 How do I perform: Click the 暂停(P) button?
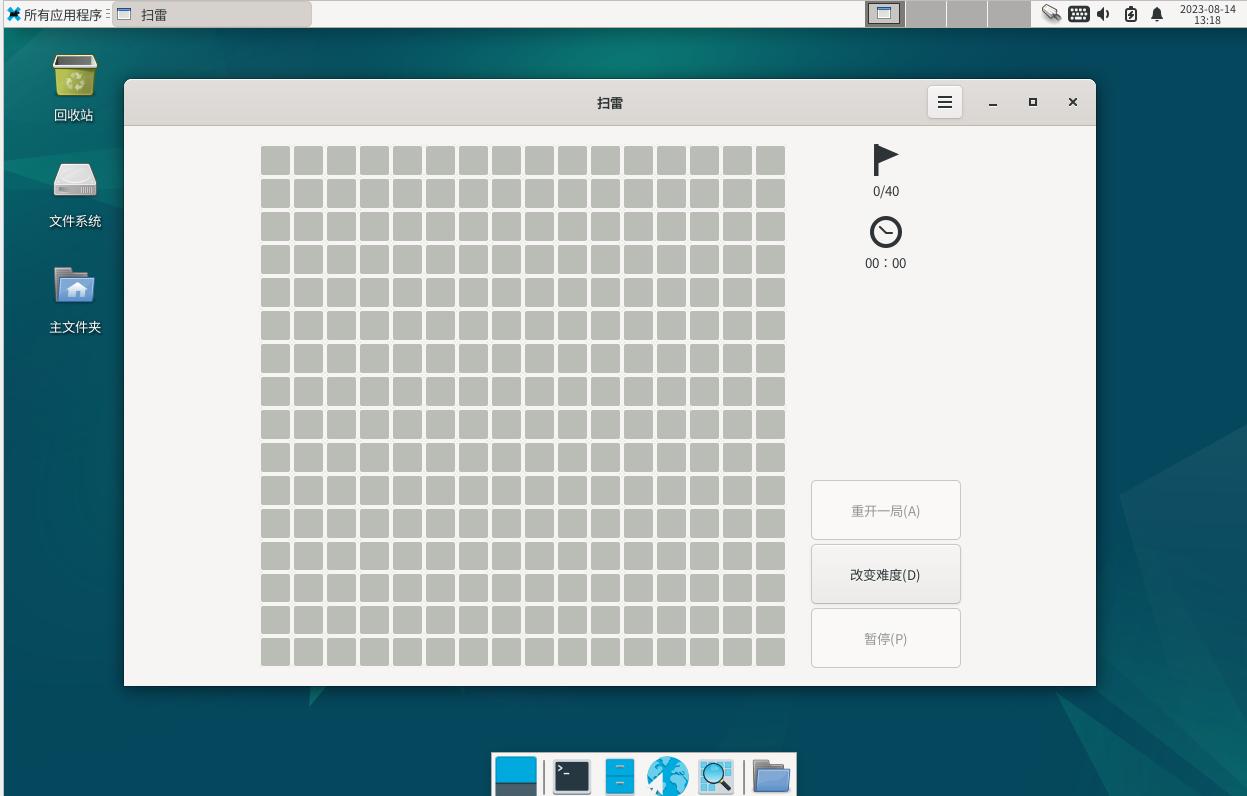point(886,638)
